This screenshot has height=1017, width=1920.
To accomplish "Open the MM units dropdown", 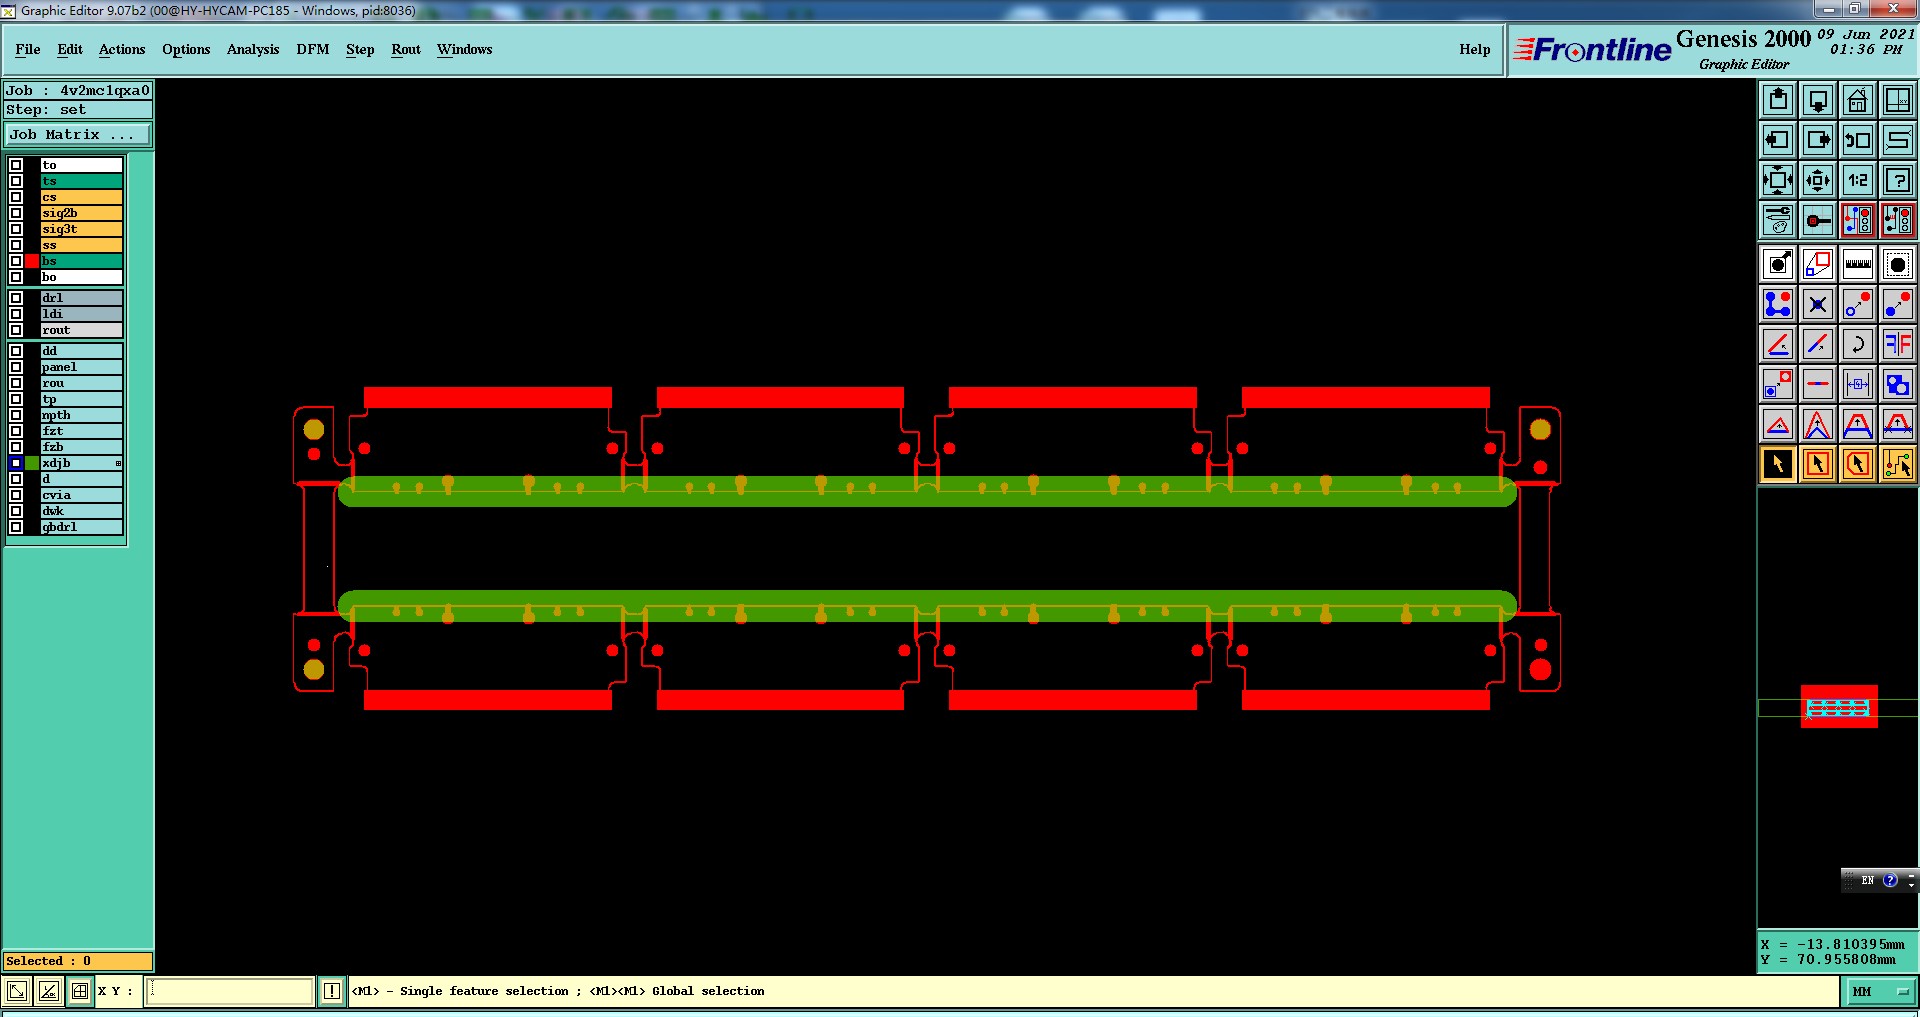I will [x=1880, y=991].
